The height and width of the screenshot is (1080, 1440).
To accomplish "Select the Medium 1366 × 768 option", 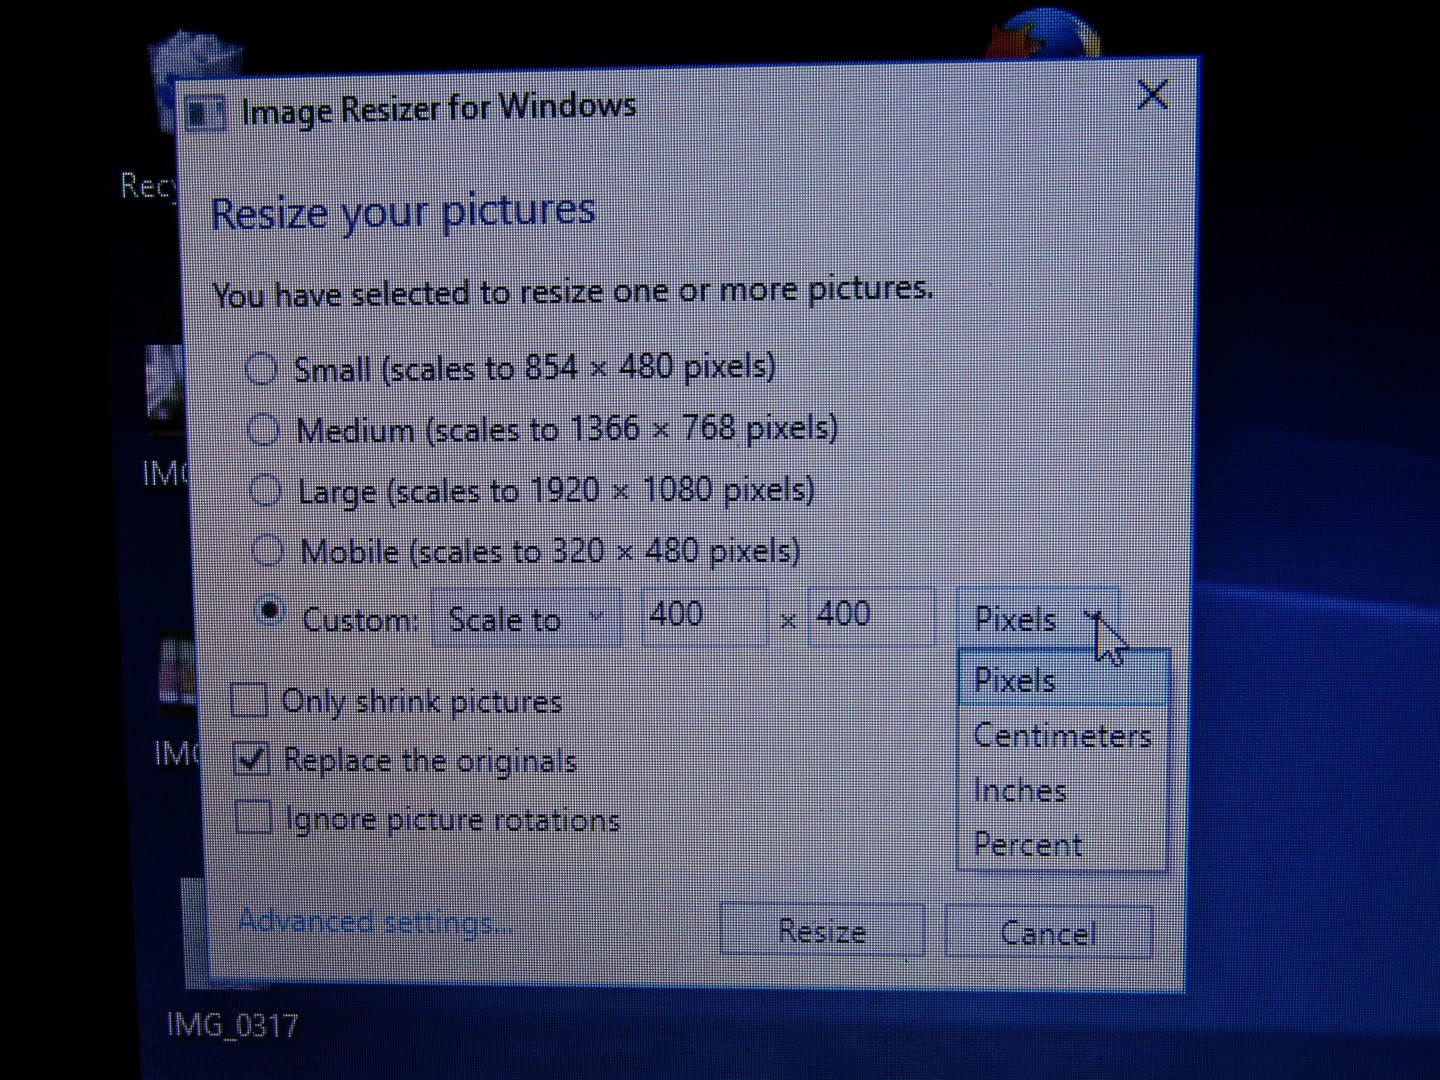I will pyautogui.click(x=263, y=430).
